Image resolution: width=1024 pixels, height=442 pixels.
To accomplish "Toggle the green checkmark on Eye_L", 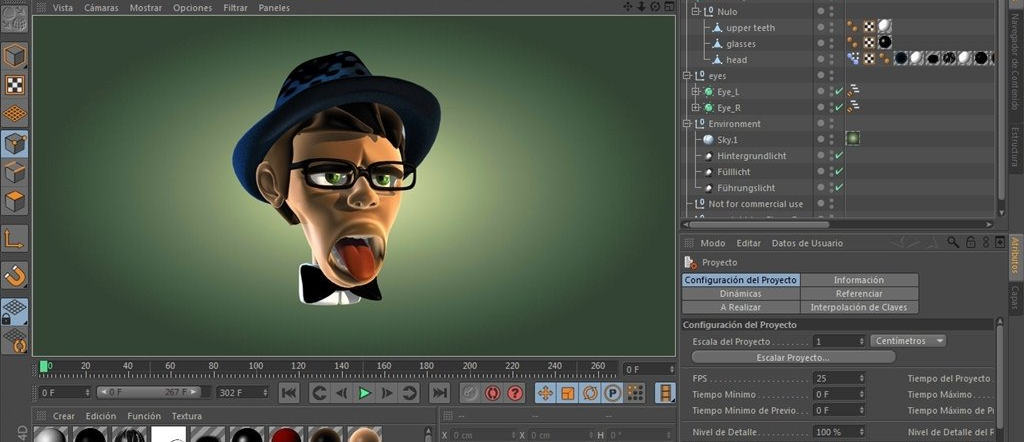I will pos(839,91).
